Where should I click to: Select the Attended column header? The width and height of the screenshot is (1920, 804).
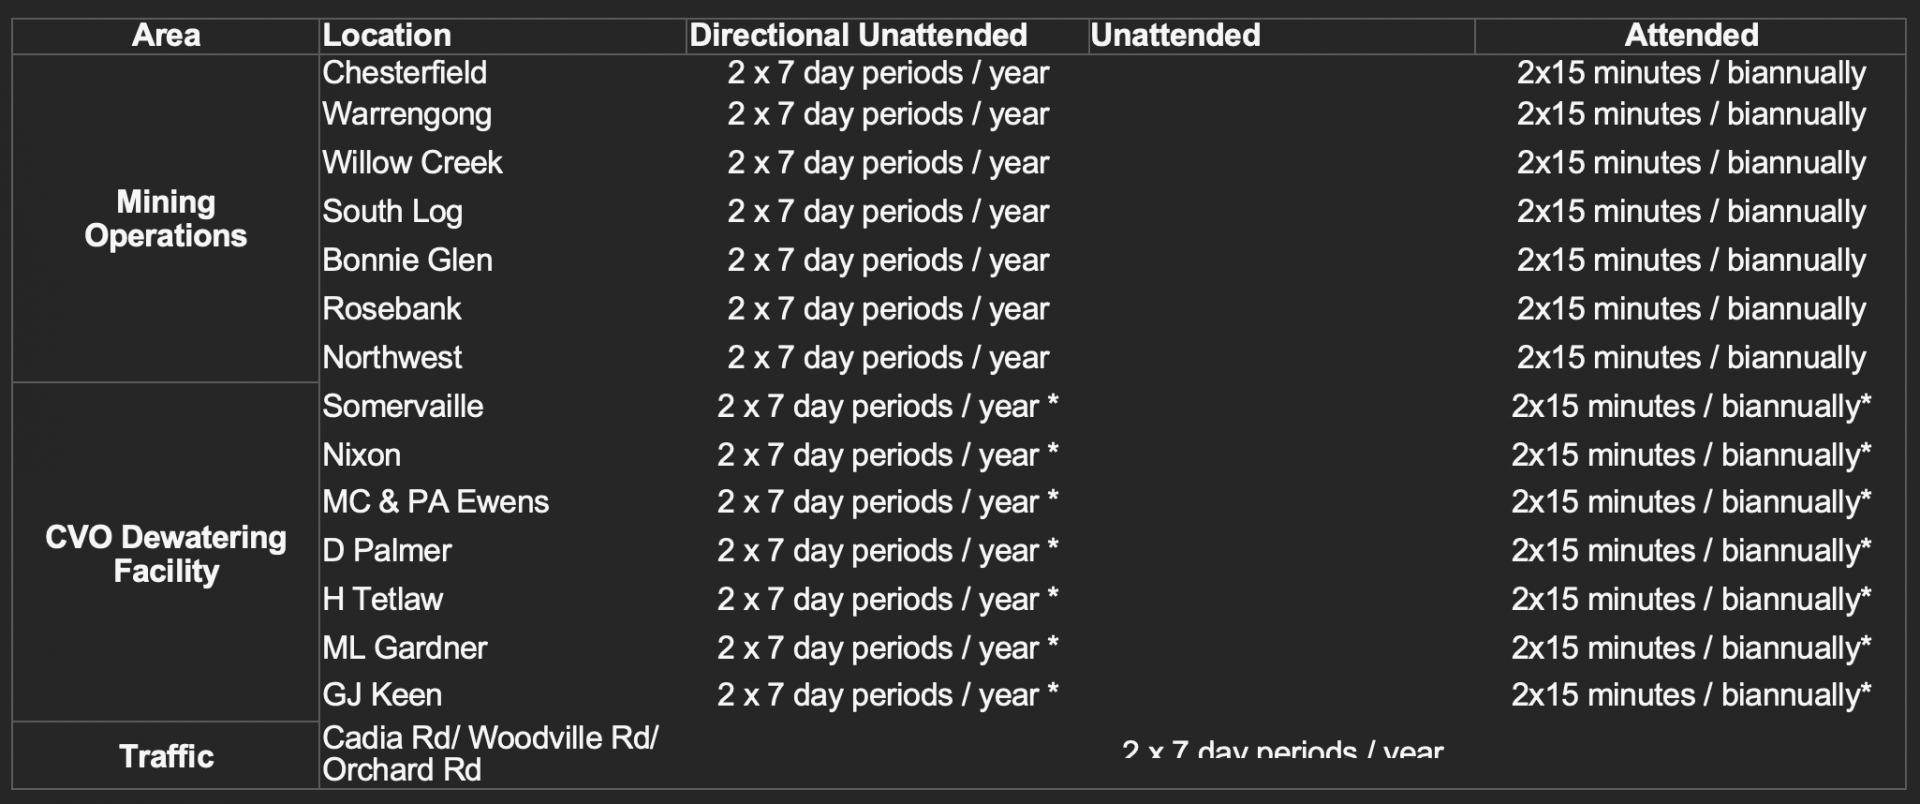tap(1691, 35)
